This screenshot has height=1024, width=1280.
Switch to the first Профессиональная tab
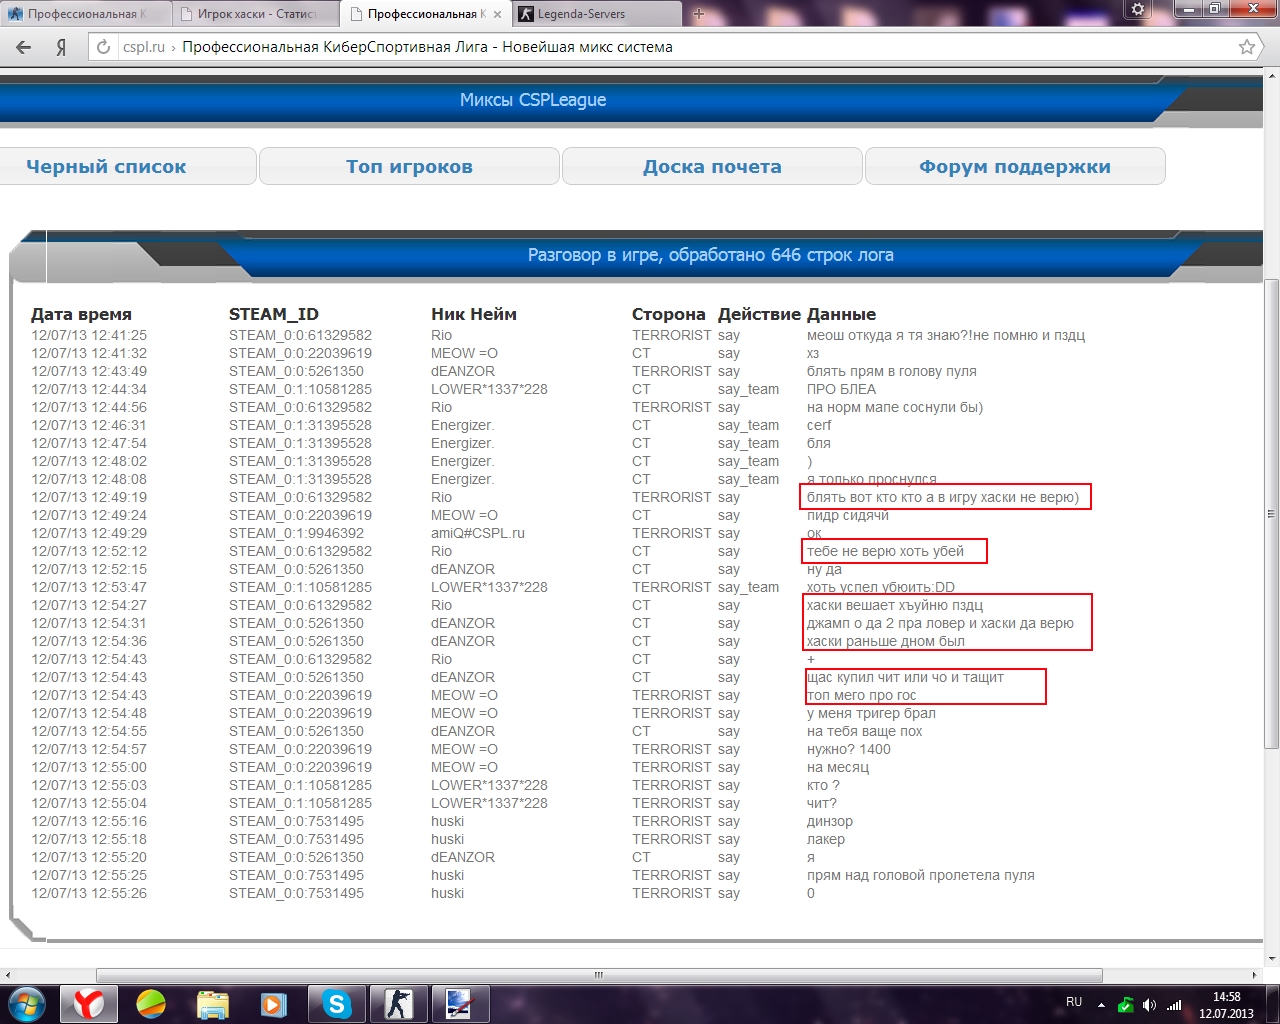click(85, 14)
